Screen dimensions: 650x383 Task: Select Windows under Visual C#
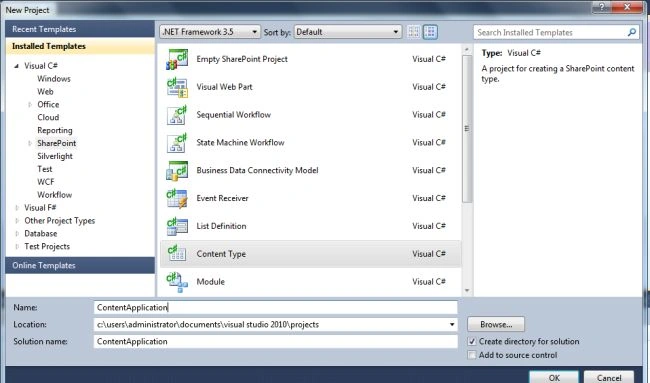point(54,79)
